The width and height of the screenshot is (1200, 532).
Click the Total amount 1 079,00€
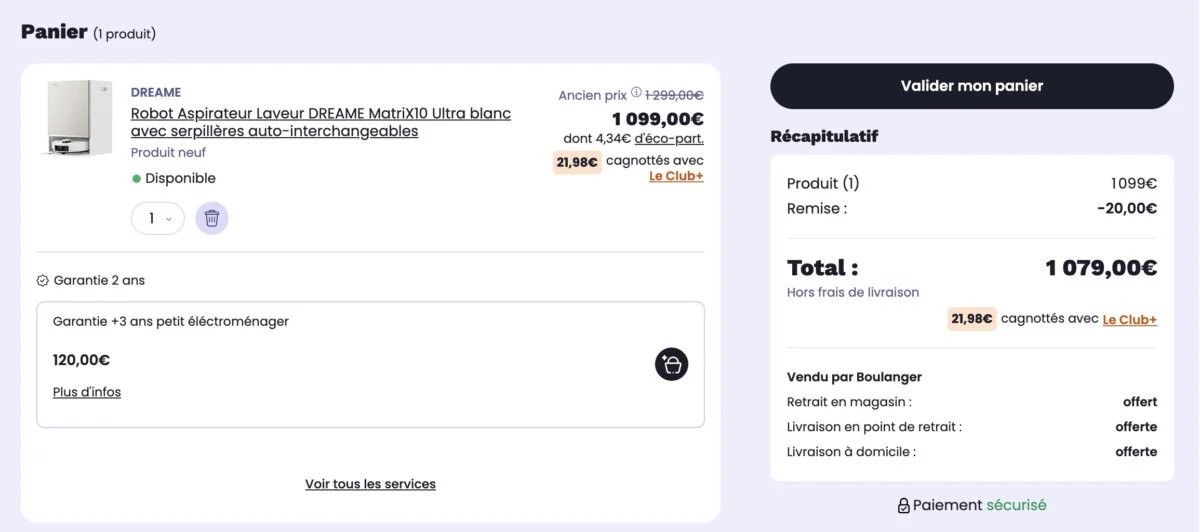(x=1101, y=268)
